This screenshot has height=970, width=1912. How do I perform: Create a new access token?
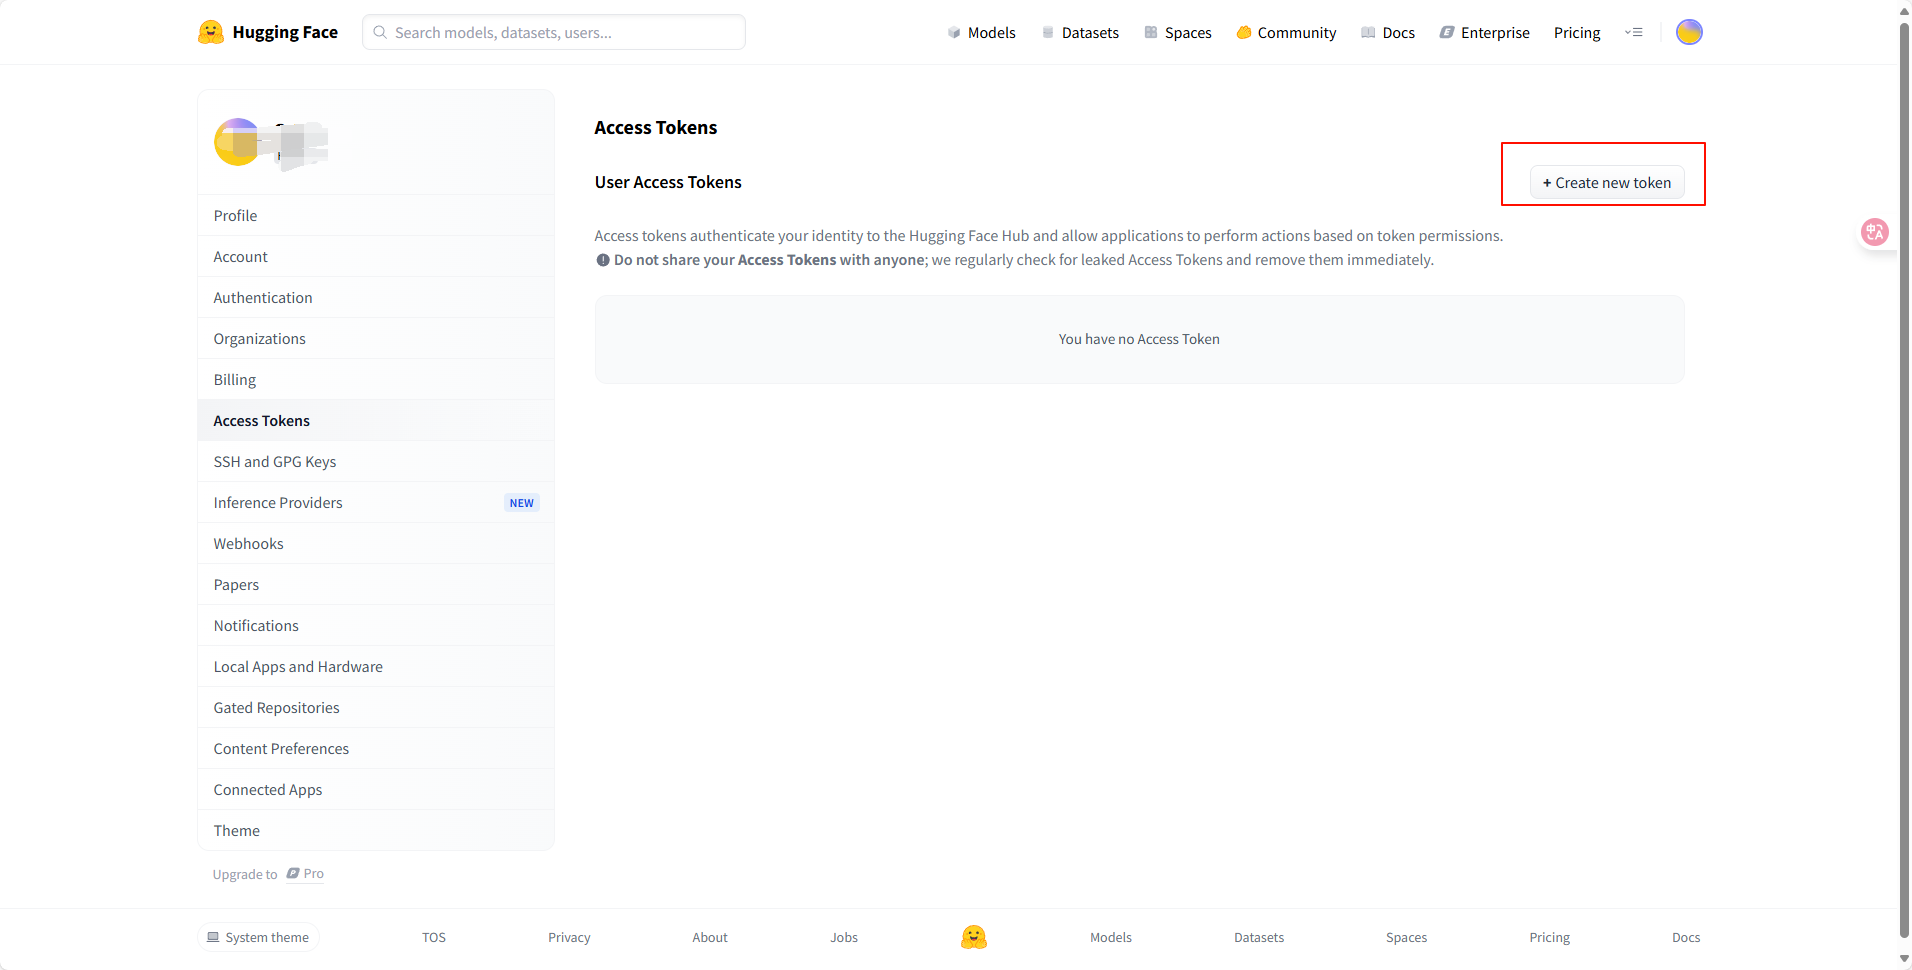pos(1607,183)
